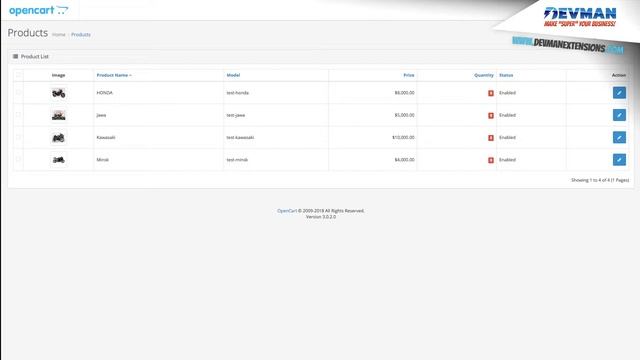The height and width of the screenshot is (360, 640).
Task: Select the $10,000.00 price cell
Action: point(373,138)
